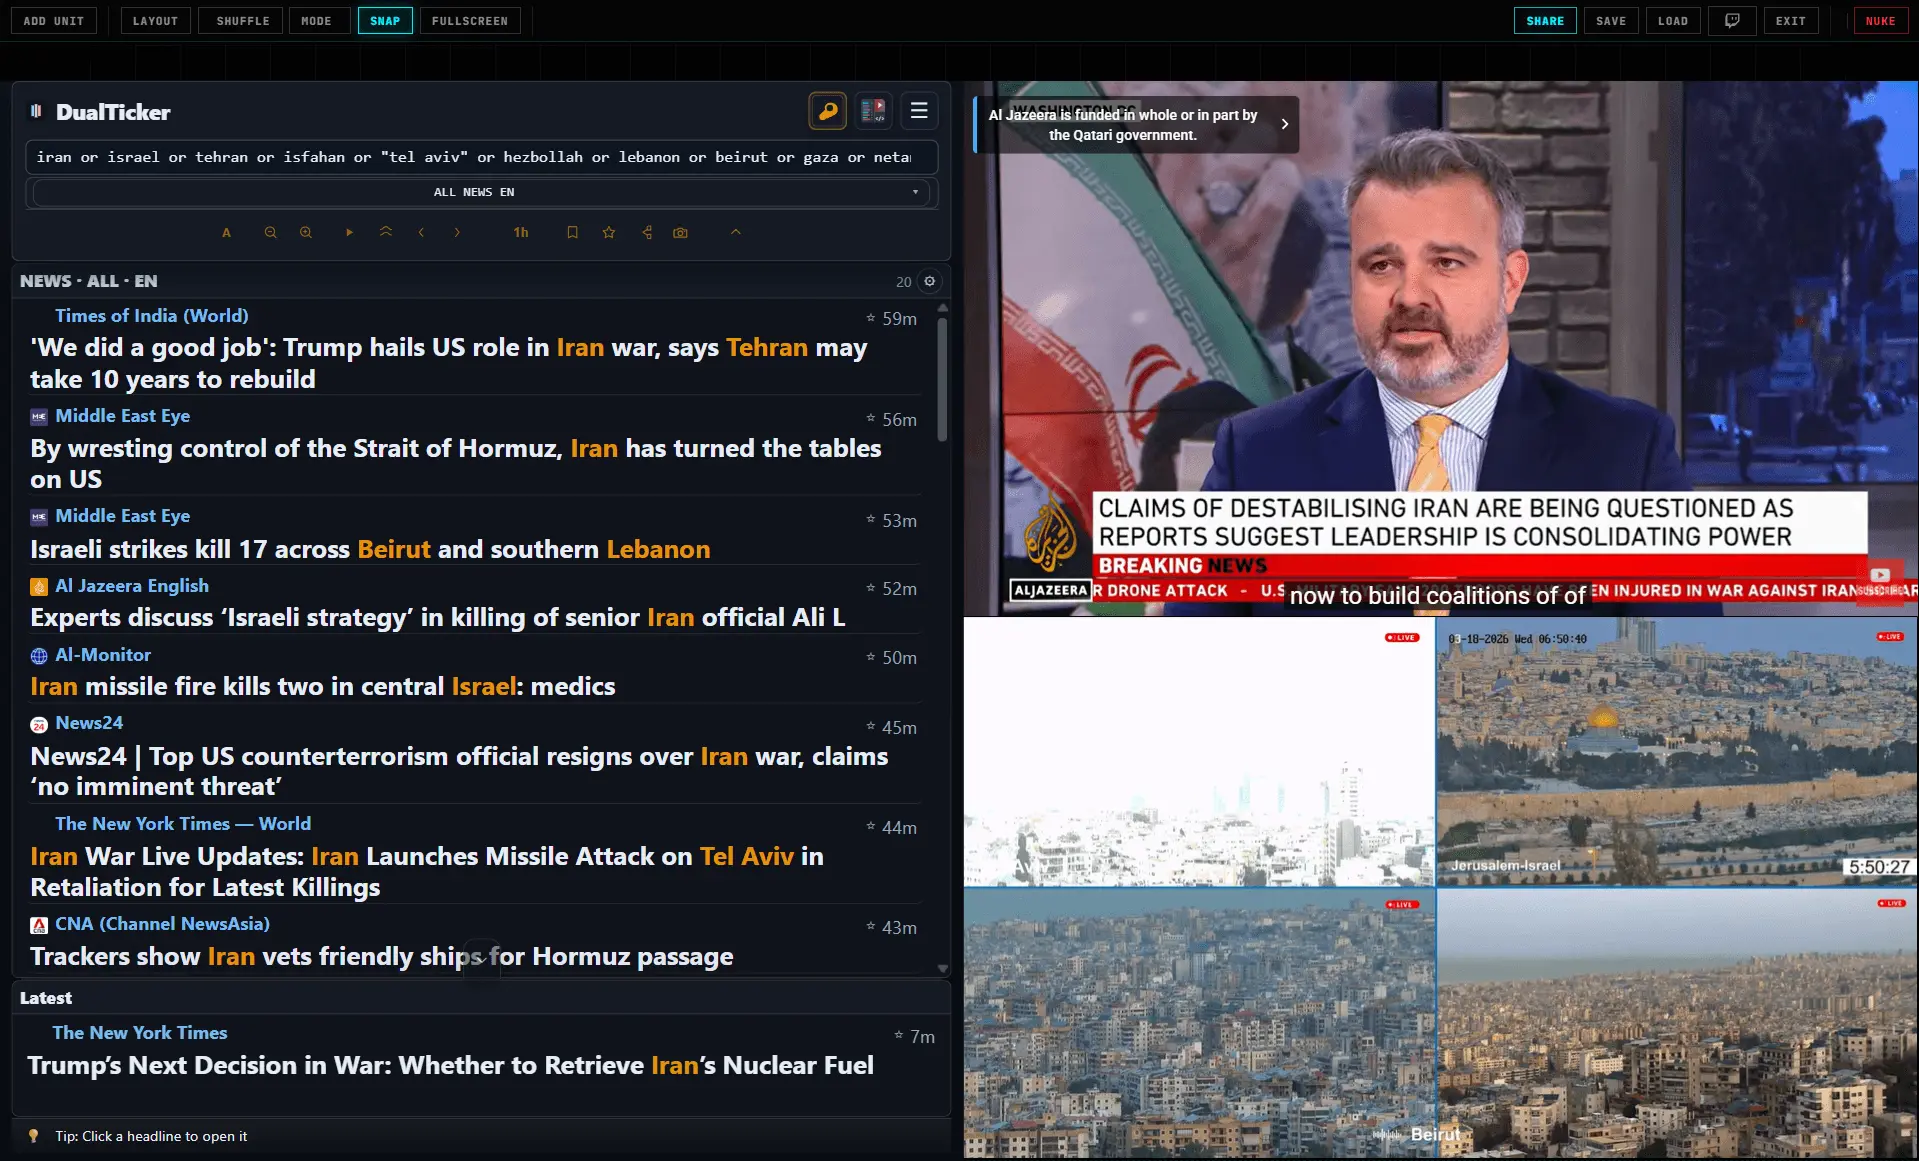
Task: Star the New York Times 44m headline
Action: tap(870, 827)
